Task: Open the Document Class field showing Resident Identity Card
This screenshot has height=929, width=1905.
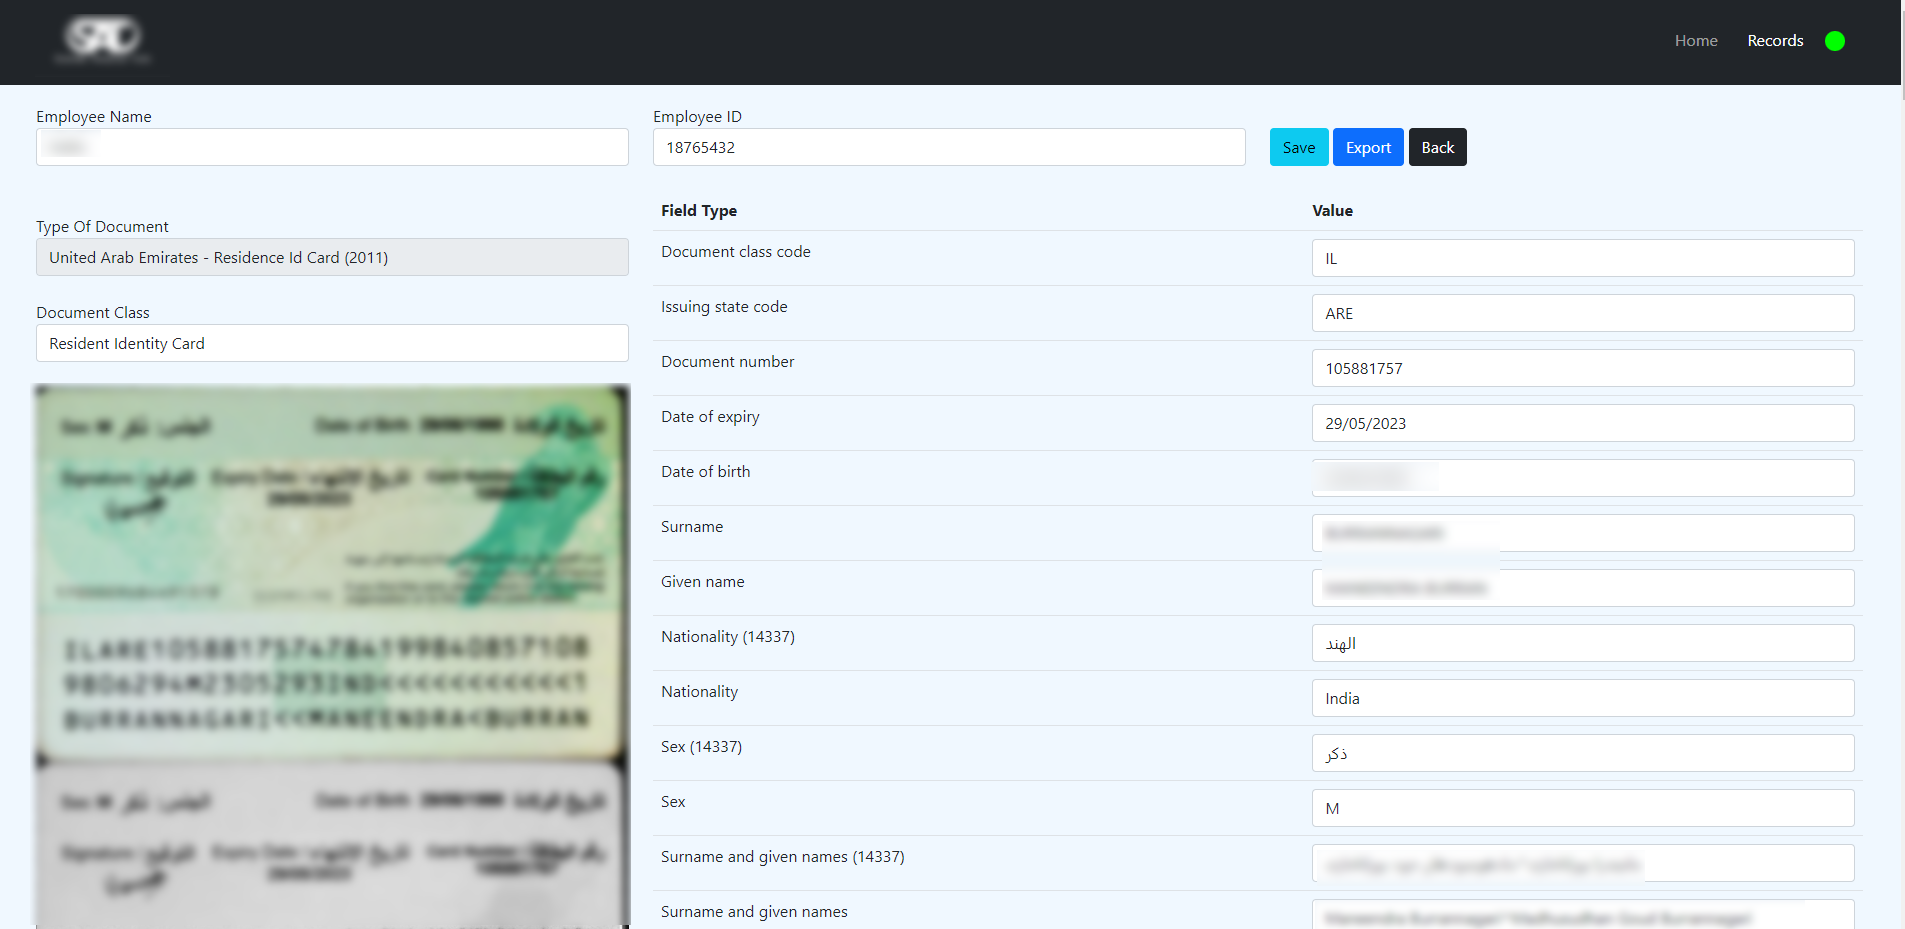Action: click(332, 343)
